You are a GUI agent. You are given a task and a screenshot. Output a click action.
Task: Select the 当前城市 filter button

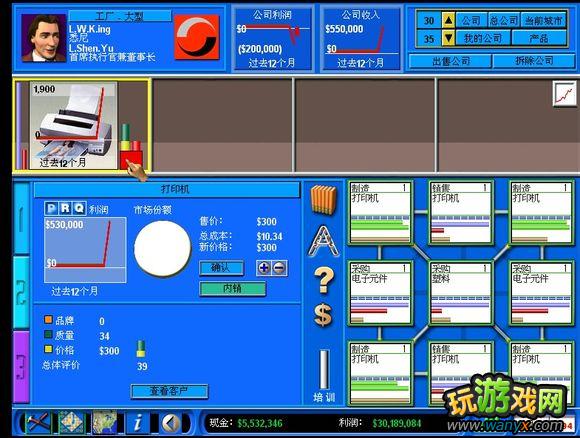click(543, 20)
